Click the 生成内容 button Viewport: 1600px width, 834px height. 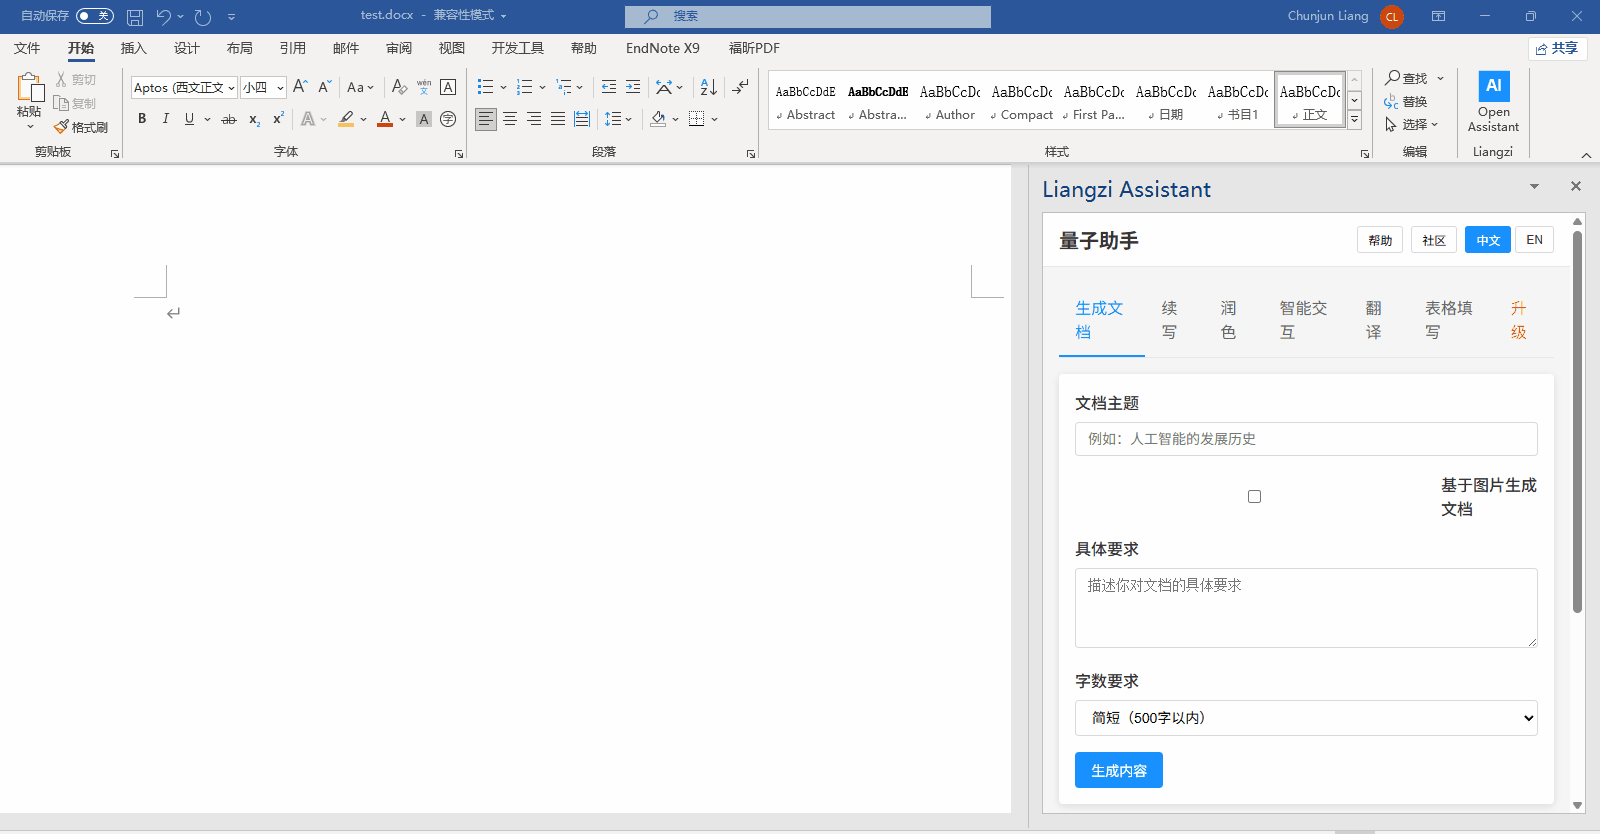(1118, 770)
